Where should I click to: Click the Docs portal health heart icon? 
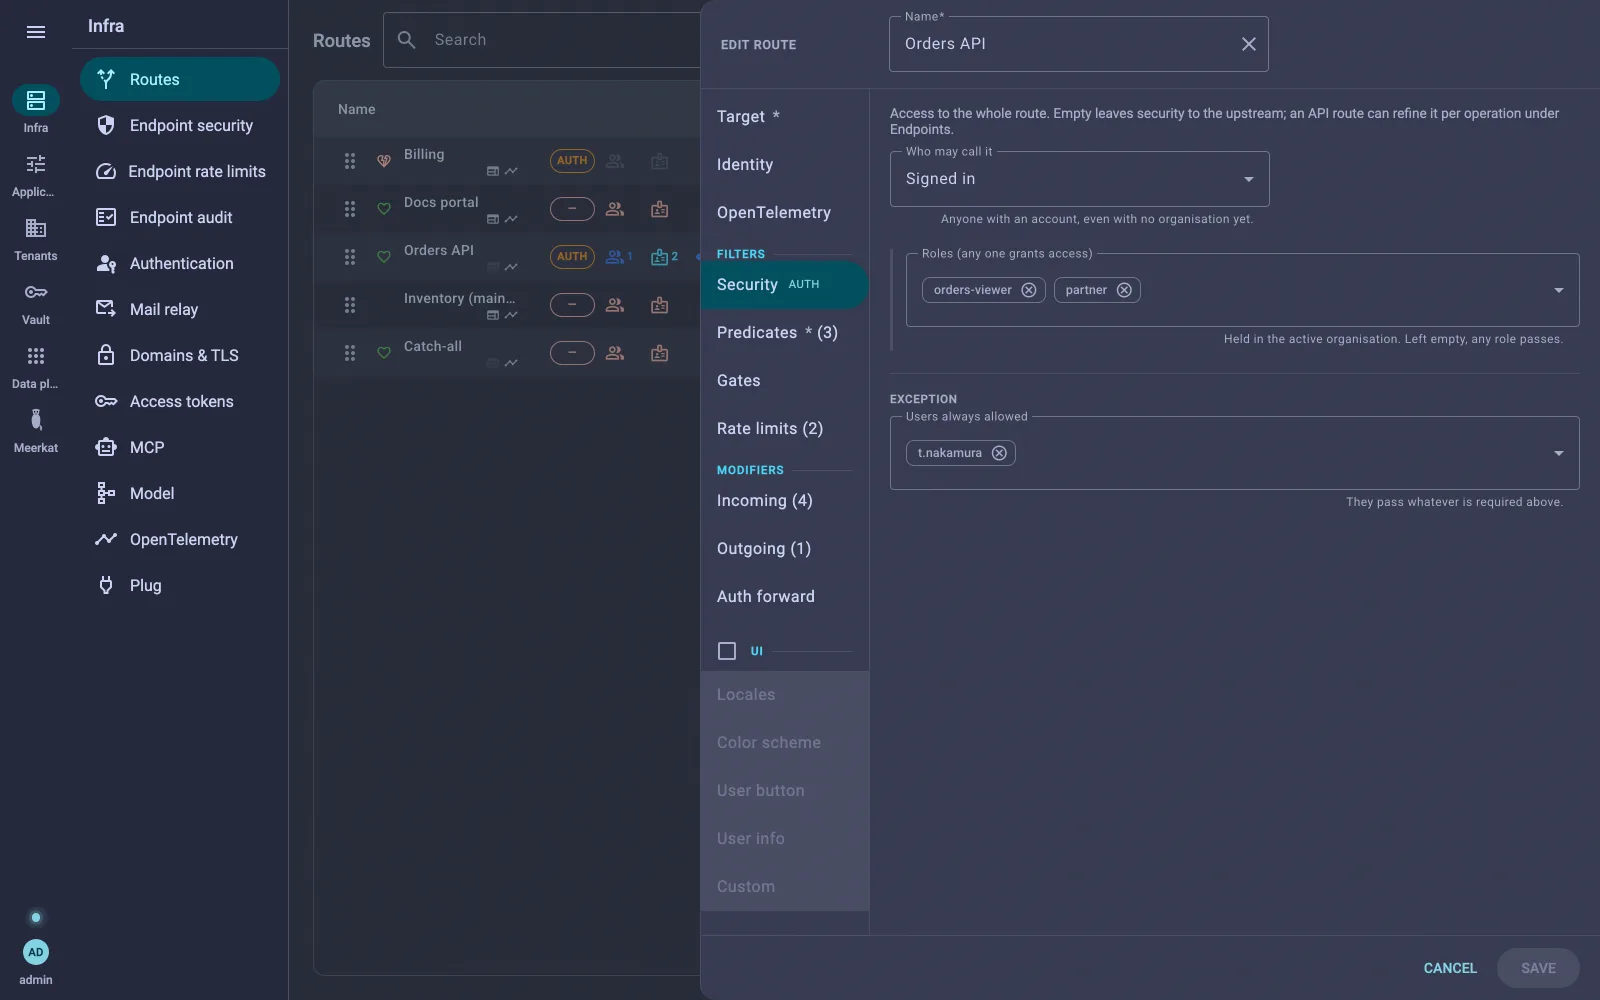[383, 209]
